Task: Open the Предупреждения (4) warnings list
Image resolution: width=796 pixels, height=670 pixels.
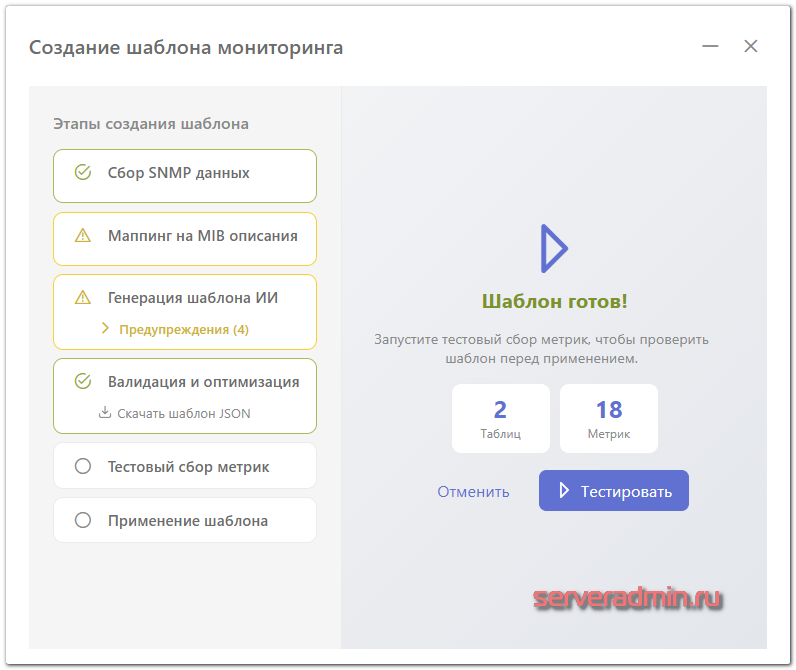Action: 183,329
